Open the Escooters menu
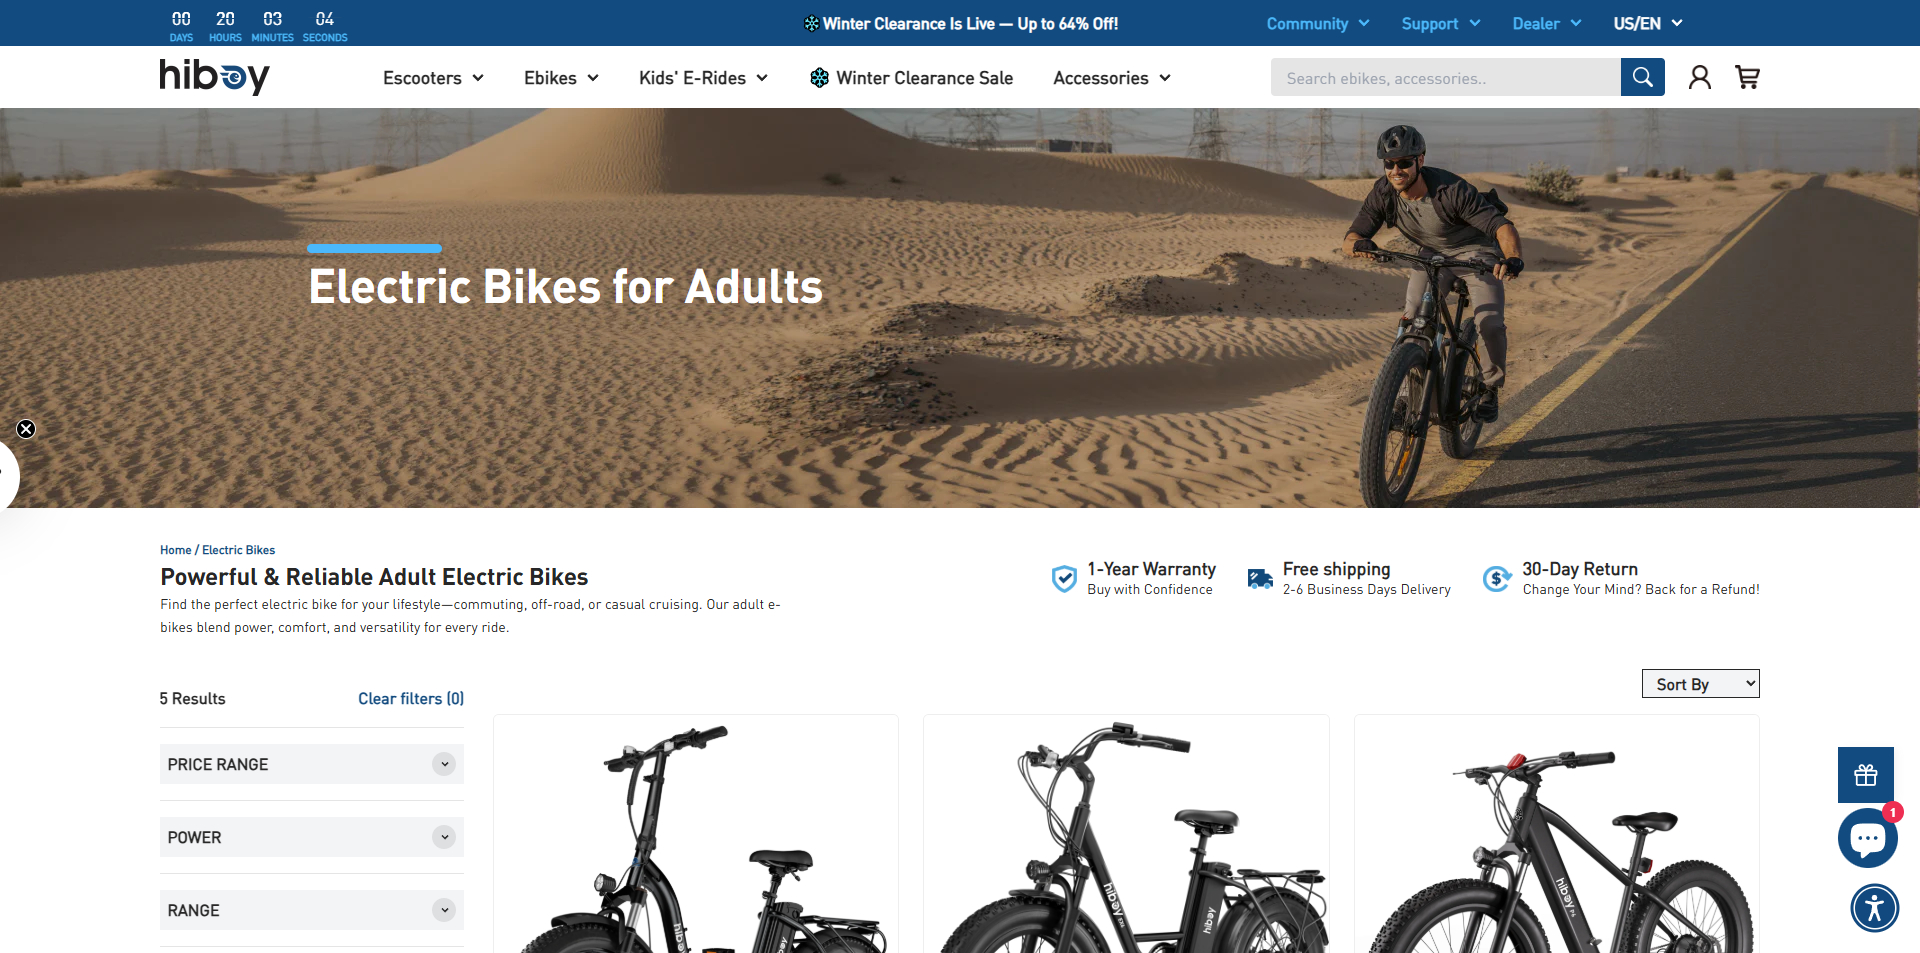 [433, 78]
